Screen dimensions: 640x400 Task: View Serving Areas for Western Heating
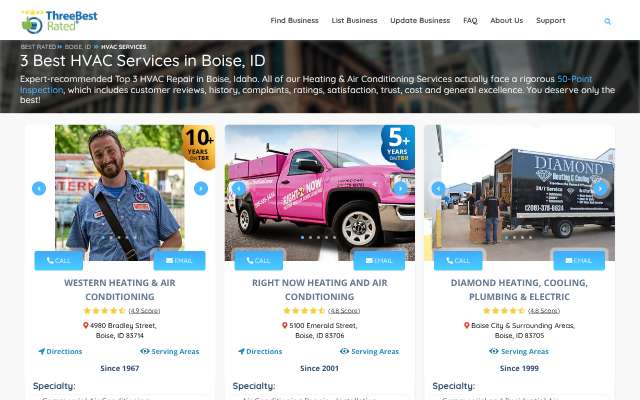pos(170,351)
